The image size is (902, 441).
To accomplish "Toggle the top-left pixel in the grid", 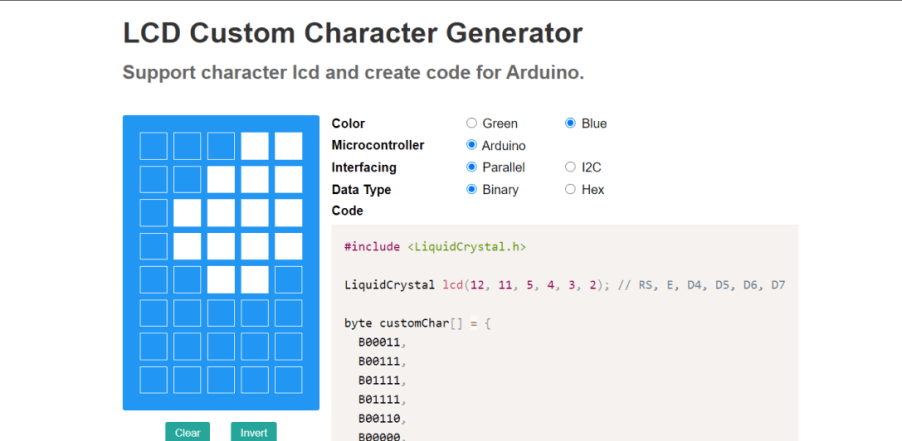I will tap(153, 146).
